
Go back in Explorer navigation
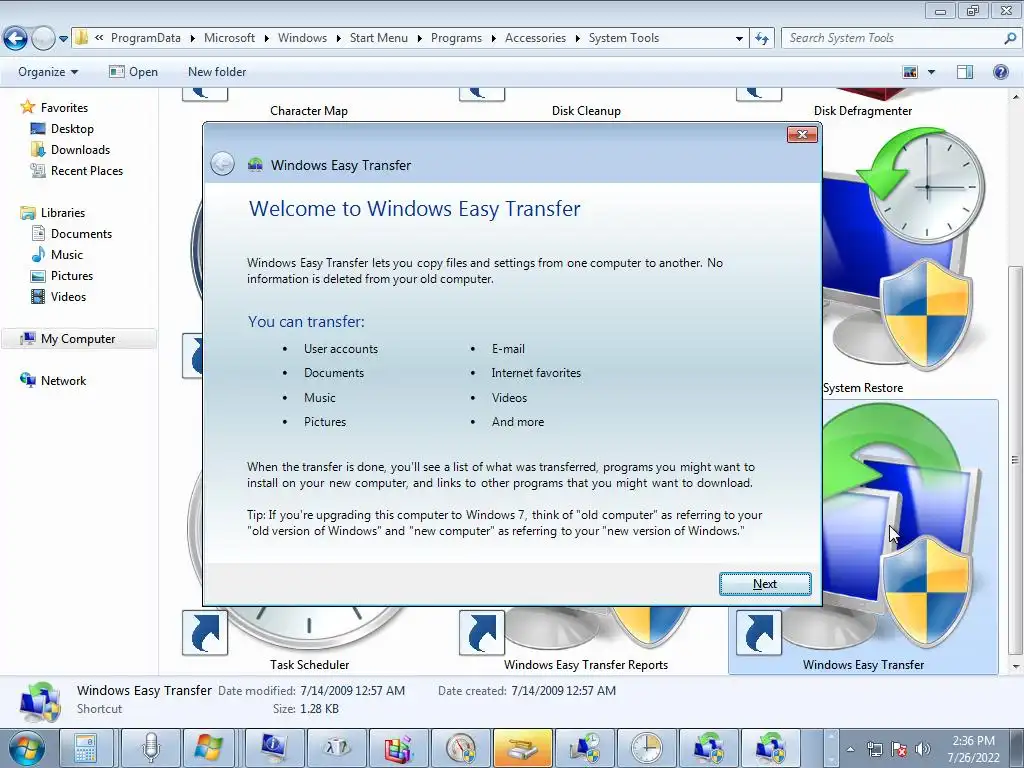click(16, 39)
